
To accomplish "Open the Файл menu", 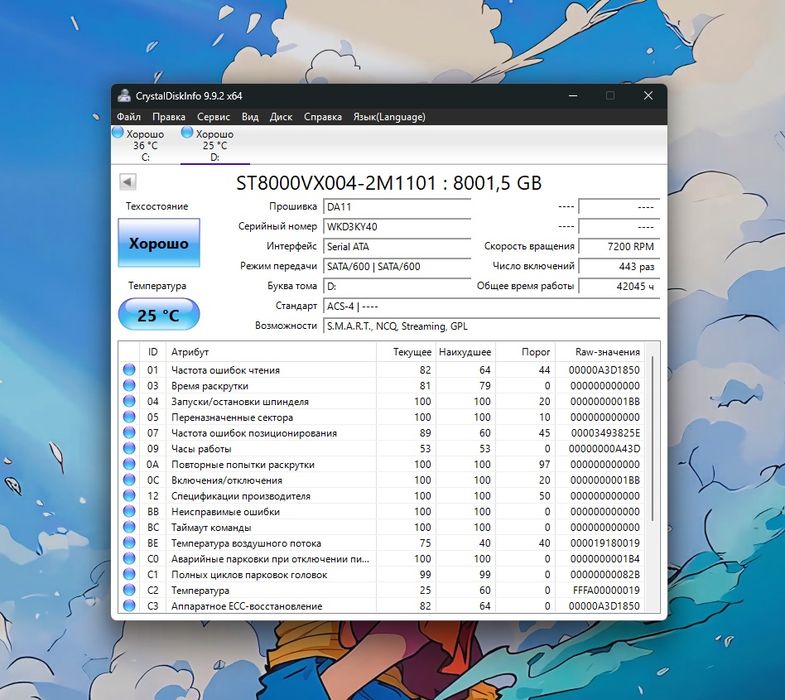I will 129,117.
